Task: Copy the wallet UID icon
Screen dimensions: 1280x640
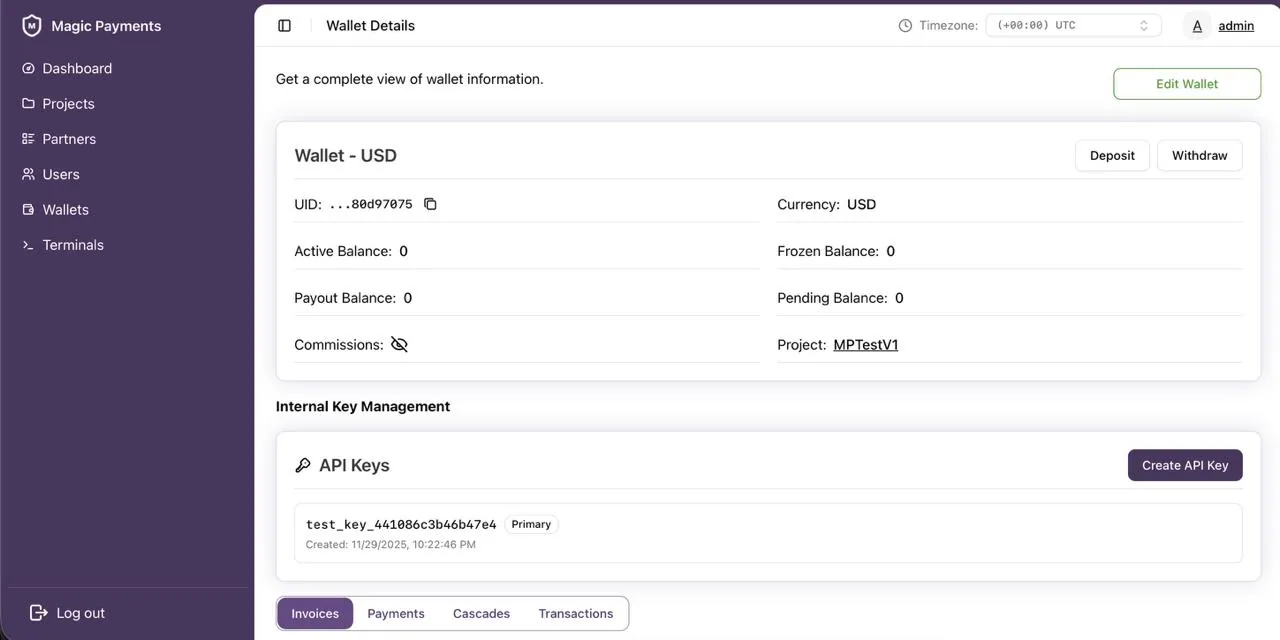Action: [431, 204]
